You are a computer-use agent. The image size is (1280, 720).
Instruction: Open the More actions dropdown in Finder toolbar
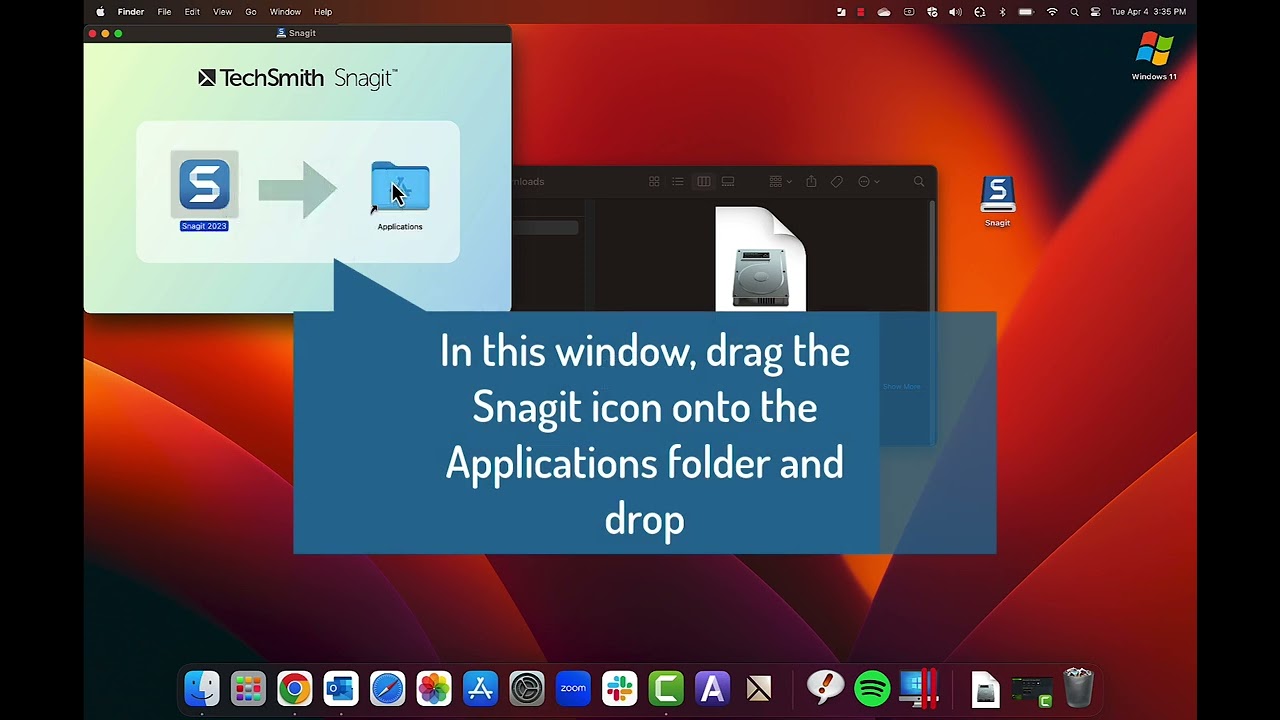[x=868, y=181]
